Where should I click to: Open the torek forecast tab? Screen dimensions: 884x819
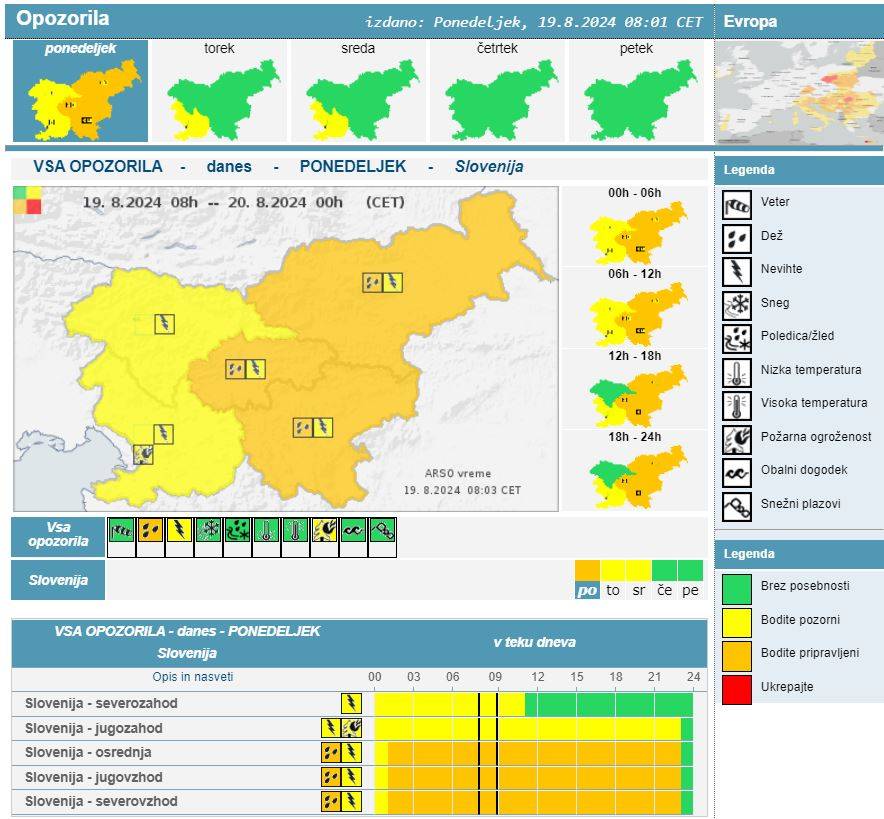click(219, 91)
